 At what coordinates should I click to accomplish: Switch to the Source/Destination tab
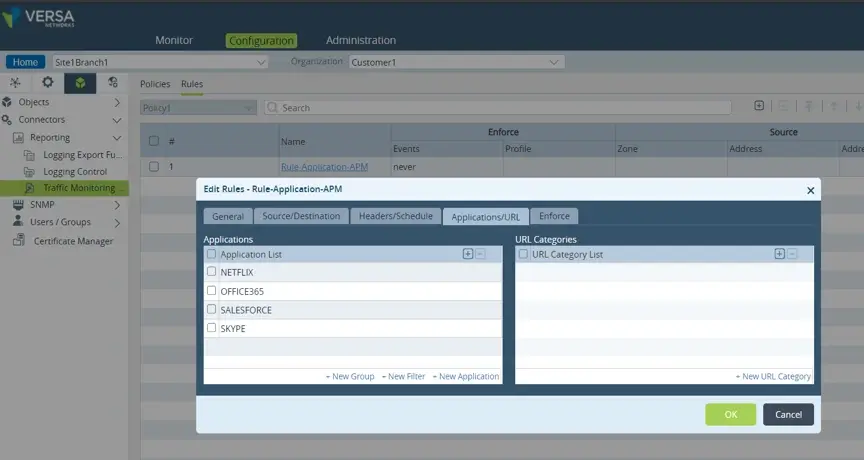301,216
